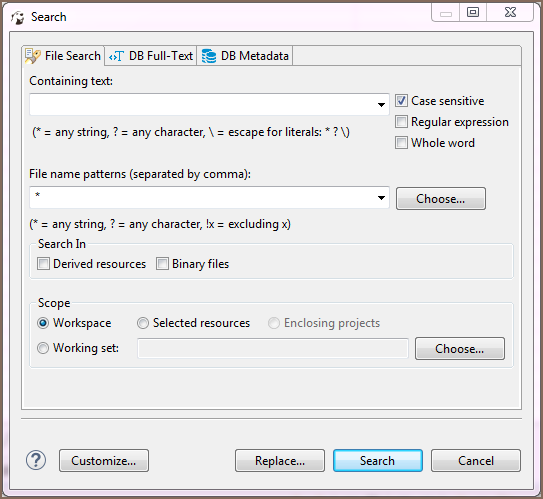Select the Working set radio button
Viewport: 543px width, 499px height.
(43, 348)
